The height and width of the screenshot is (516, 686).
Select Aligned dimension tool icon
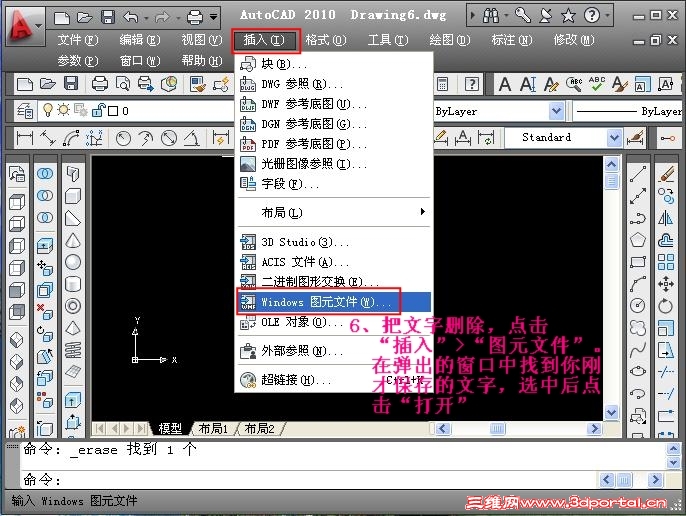point(48,138)
